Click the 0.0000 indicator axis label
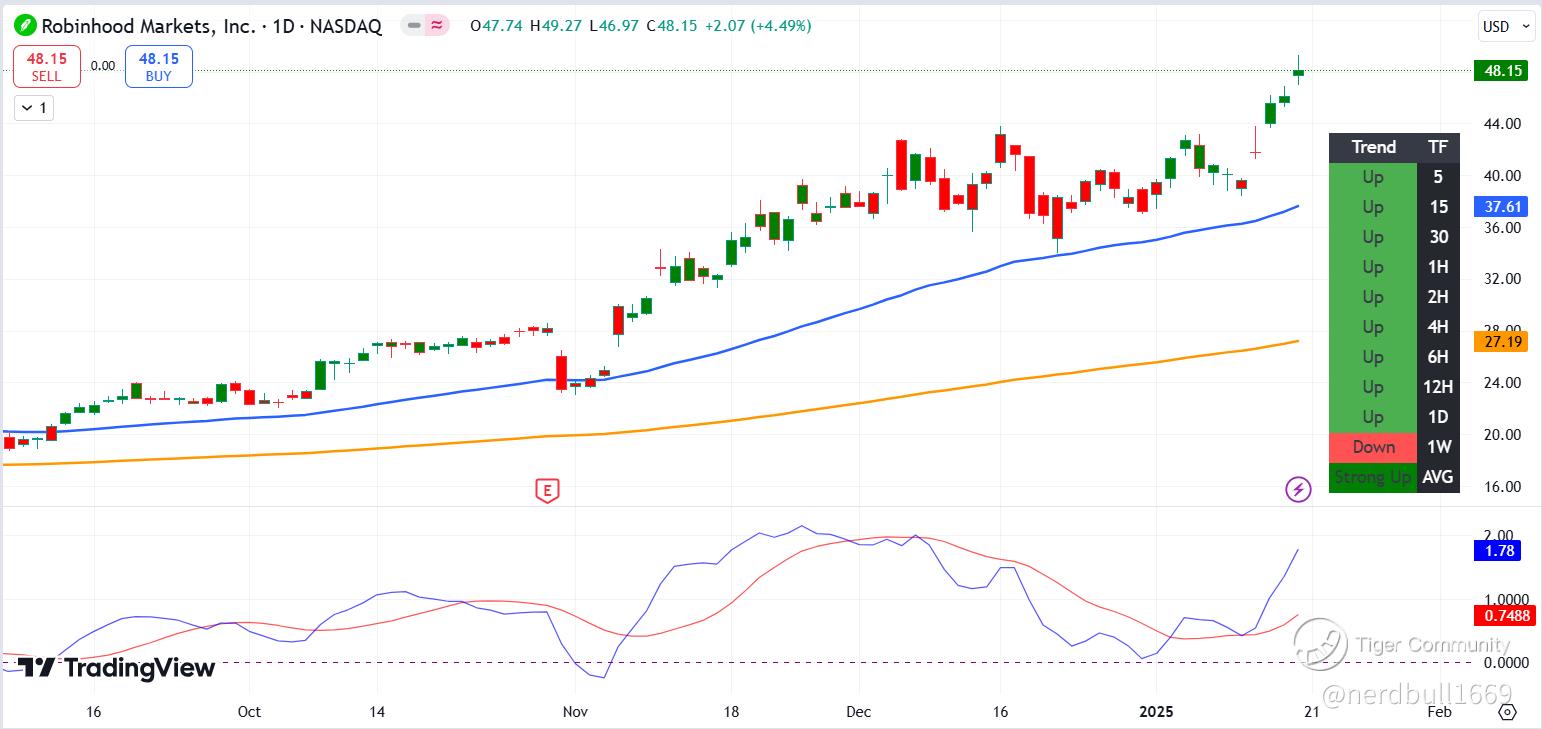The height and width of the screenshot is (729, 1542). [1508, 663]
